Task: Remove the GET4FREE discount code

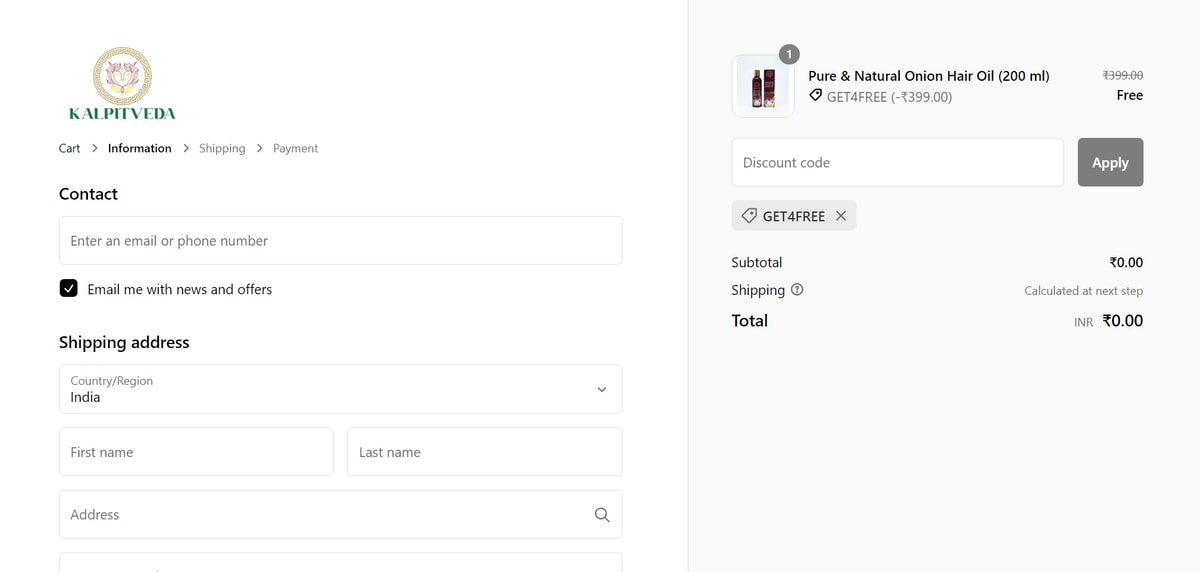Action: coord(841,216)
